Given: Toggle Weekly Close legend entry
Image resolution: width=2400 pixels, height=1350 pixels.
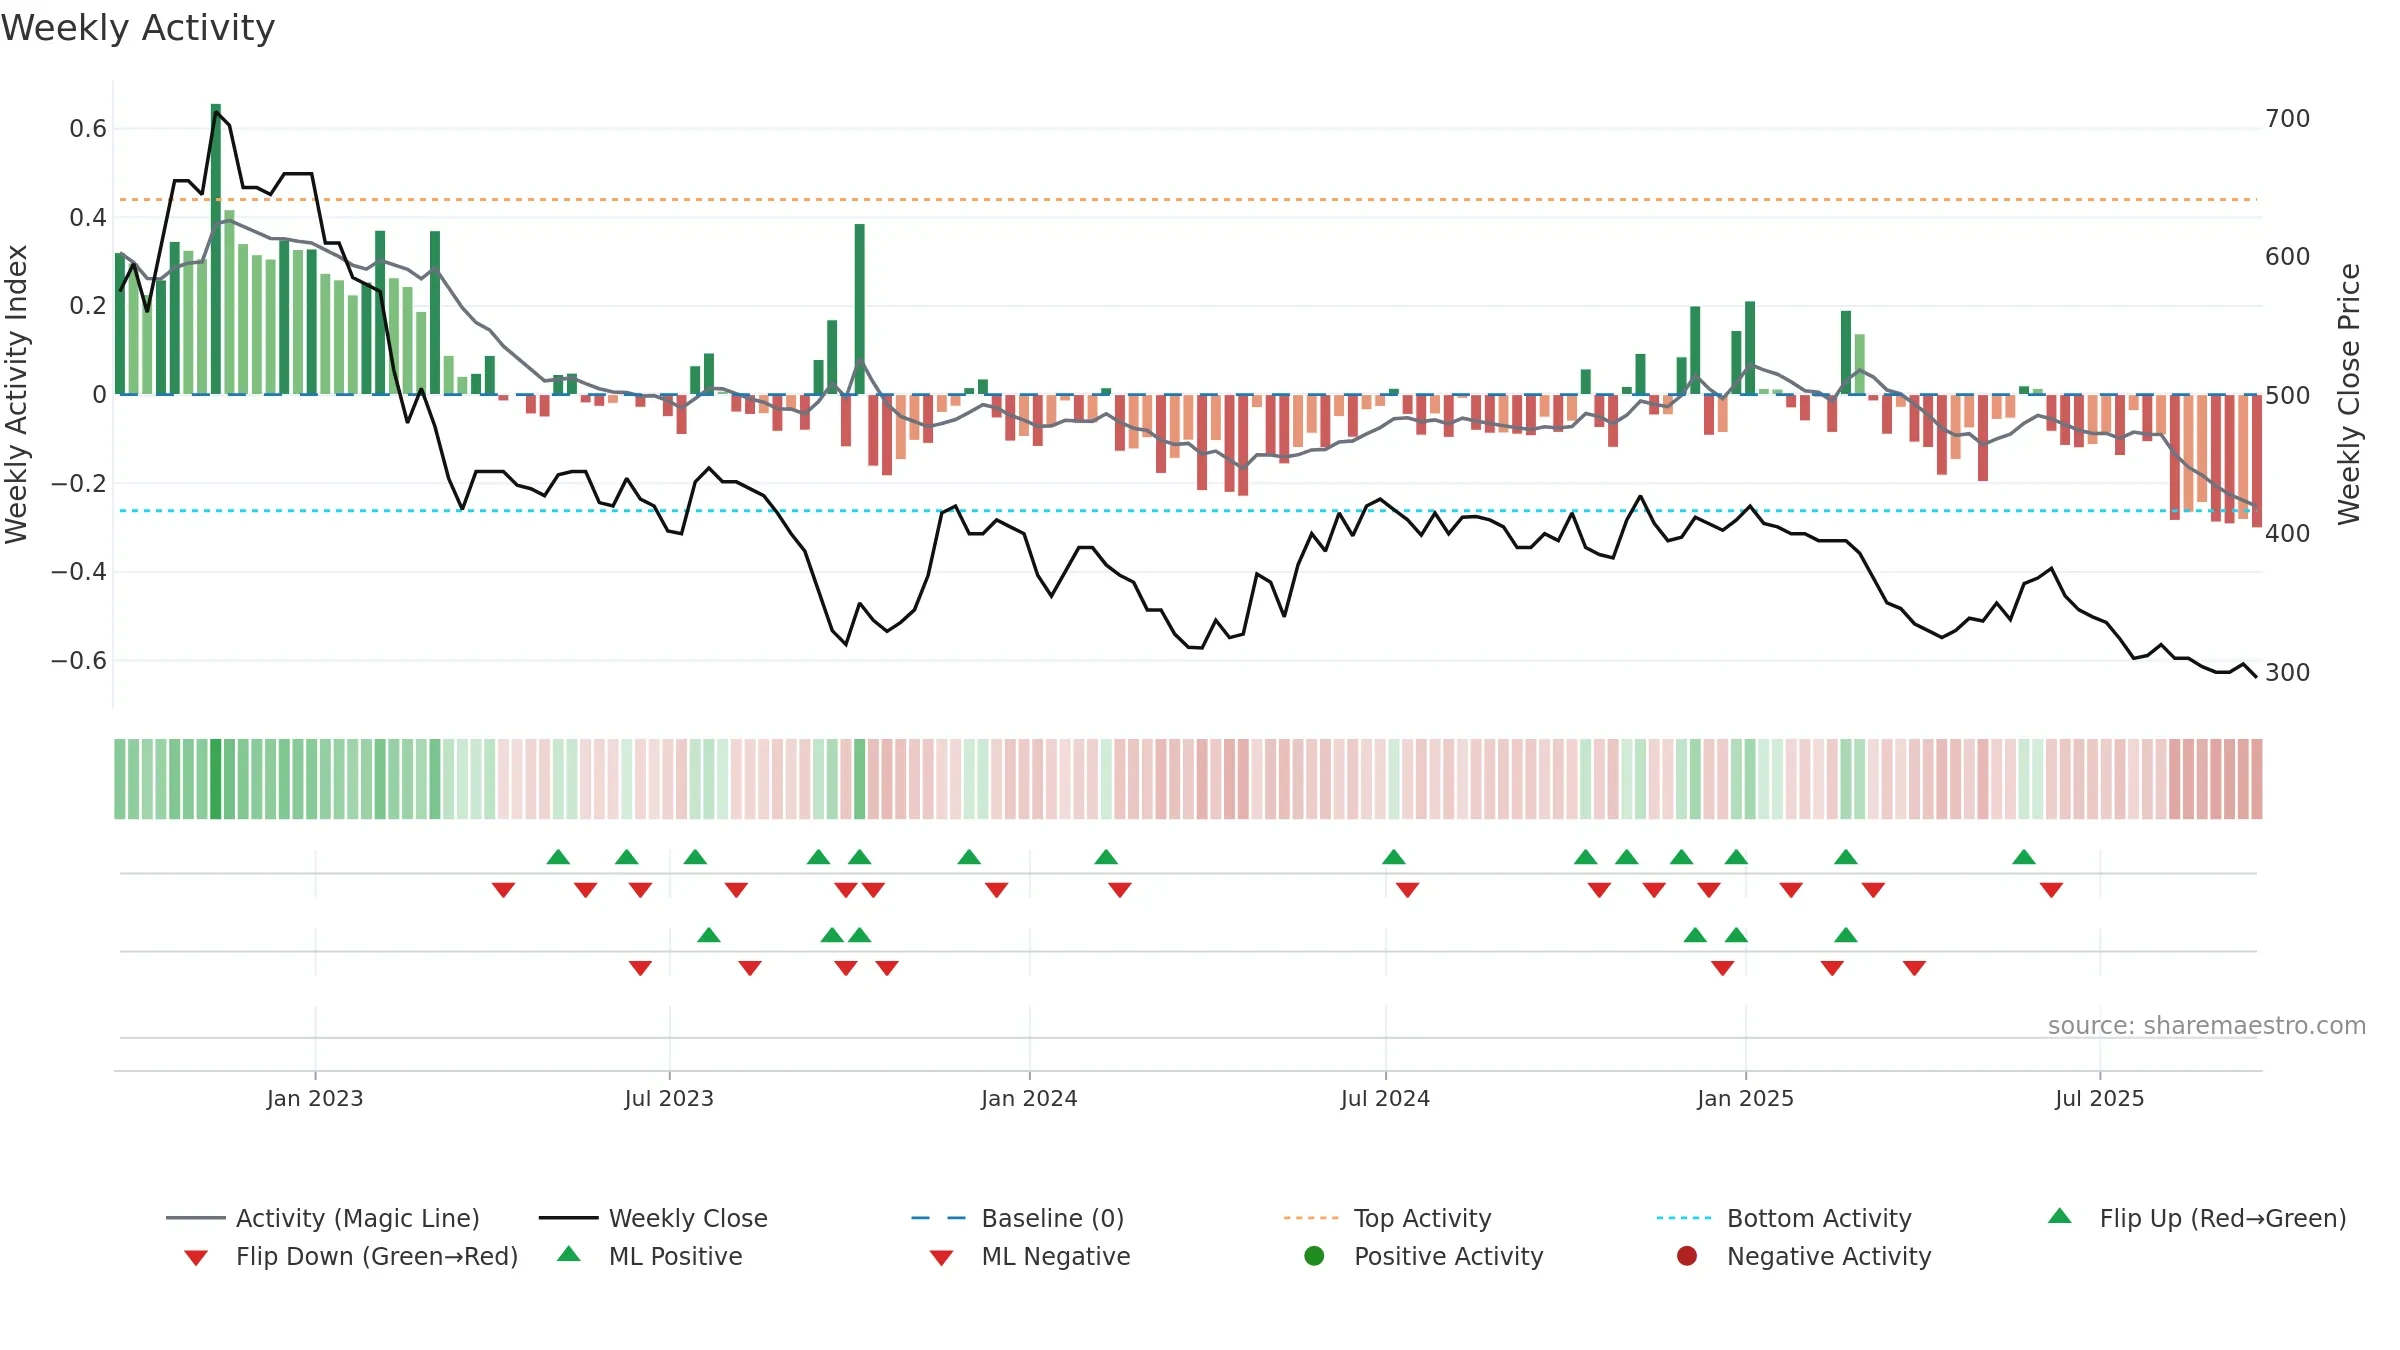Looking at the screenshot, I should [653, 1218].
